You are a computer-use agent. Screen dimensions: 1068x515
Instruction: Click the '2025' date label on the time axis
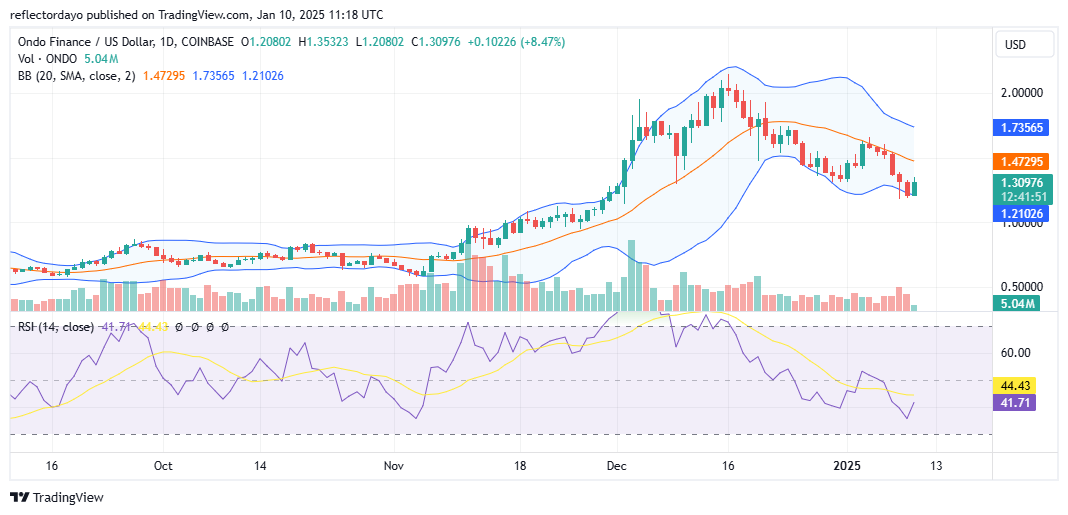[847, 467]
